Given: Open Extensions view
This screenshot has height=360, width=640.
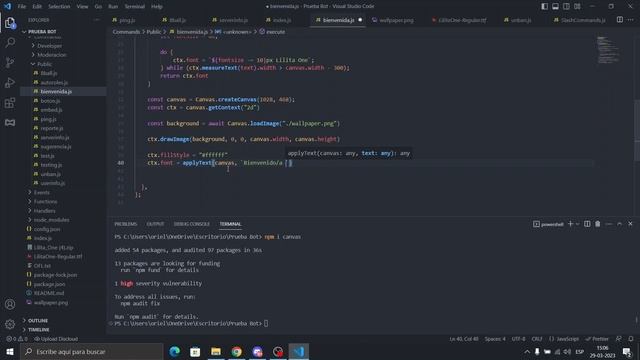Looking at the screenshot, I should (x=10, y=103).
